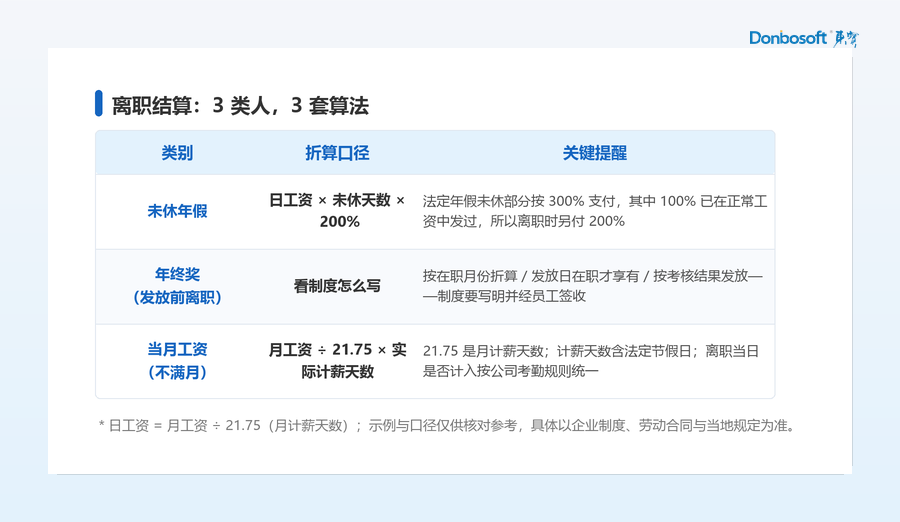
Task: Click the 法定年假未休部分按 300% 支付 note
Action: tap(595, 211)
